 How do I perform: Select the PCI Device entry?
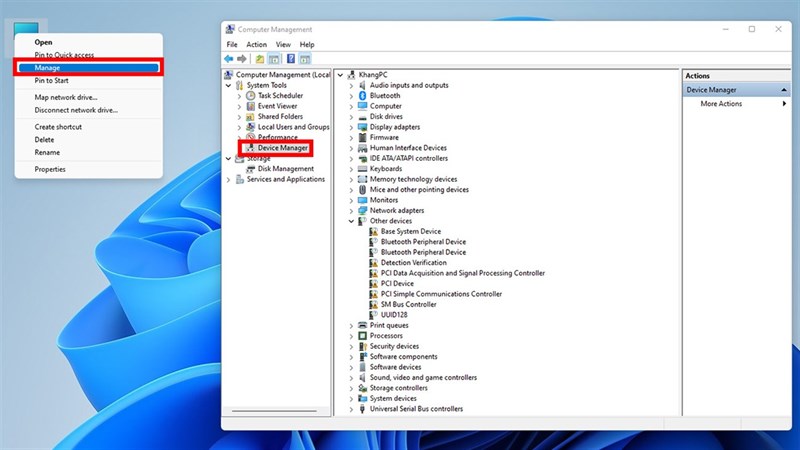397,284
